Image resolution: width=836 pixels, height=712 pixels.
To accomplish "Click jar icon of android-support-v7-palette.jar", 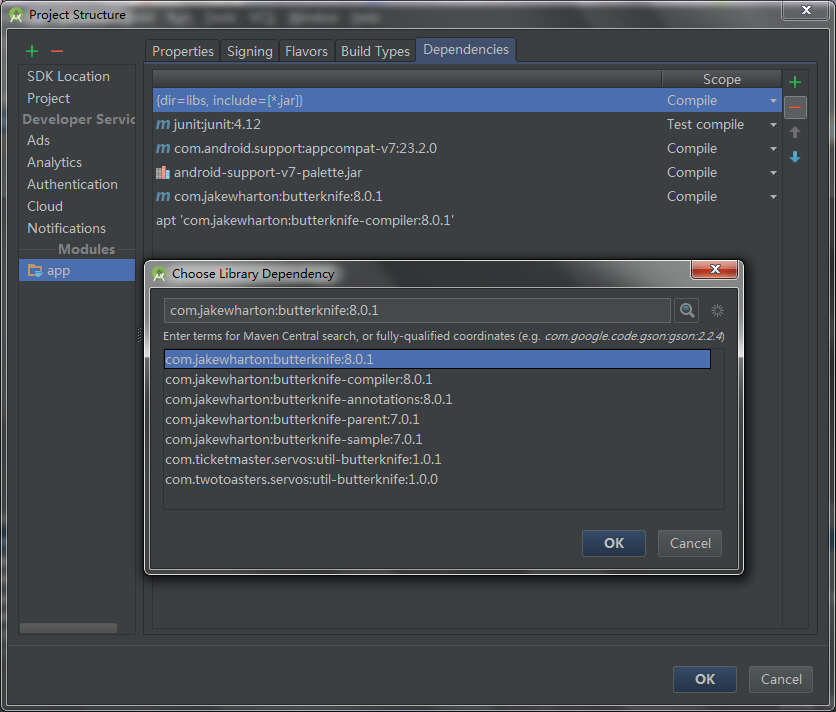I will (163, 172).
